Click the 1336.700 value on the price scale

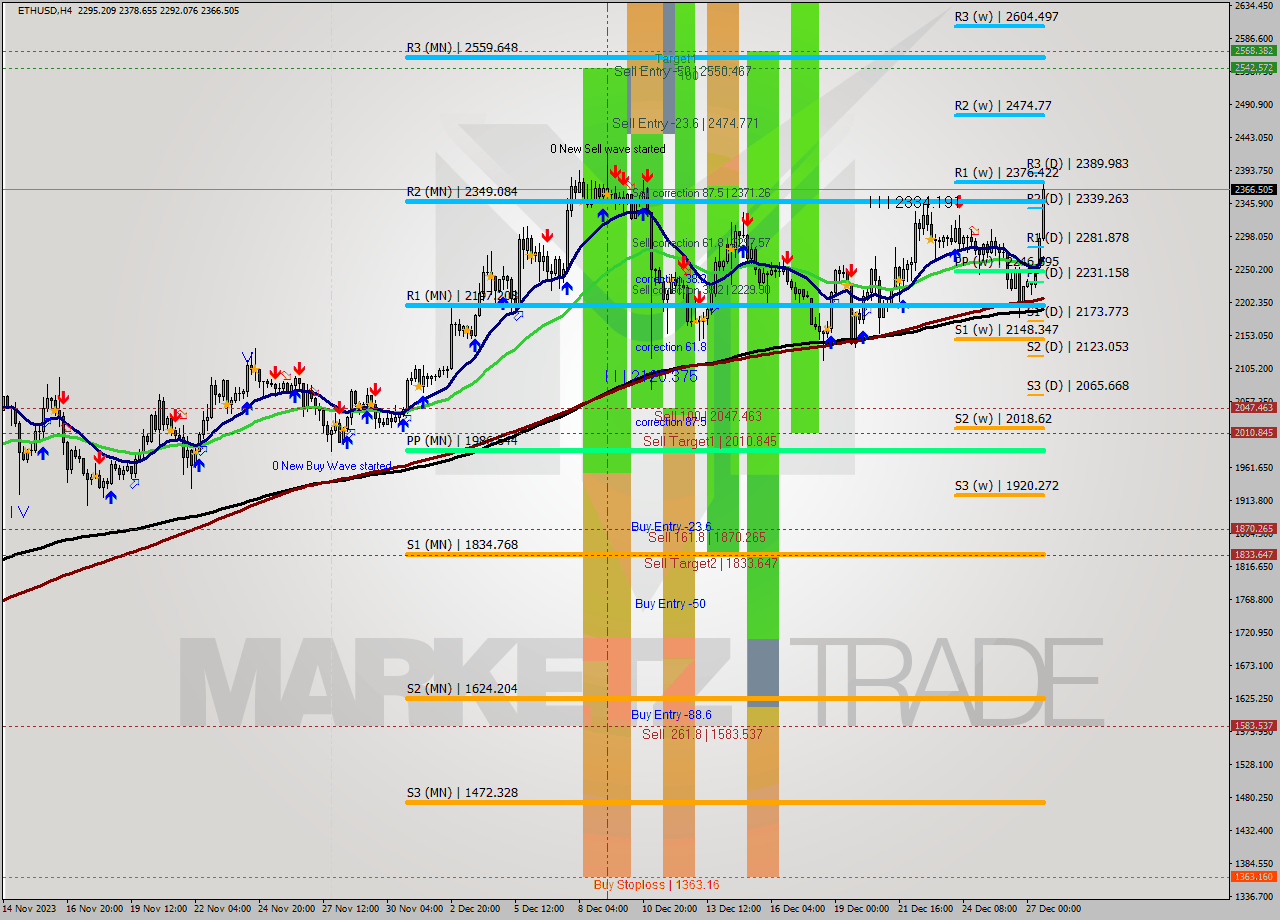pos(1254,897)
